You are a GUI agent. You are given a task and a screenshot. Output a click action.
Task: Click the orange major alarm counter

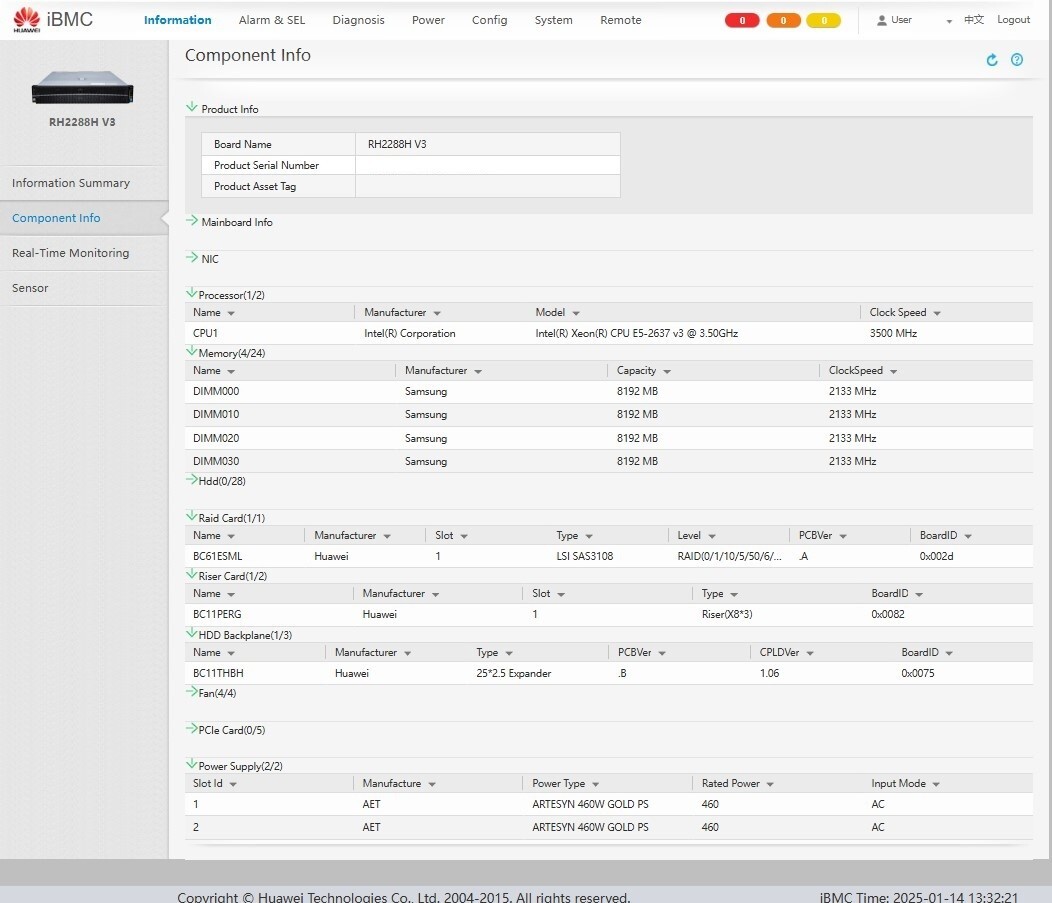click(783, 20)
